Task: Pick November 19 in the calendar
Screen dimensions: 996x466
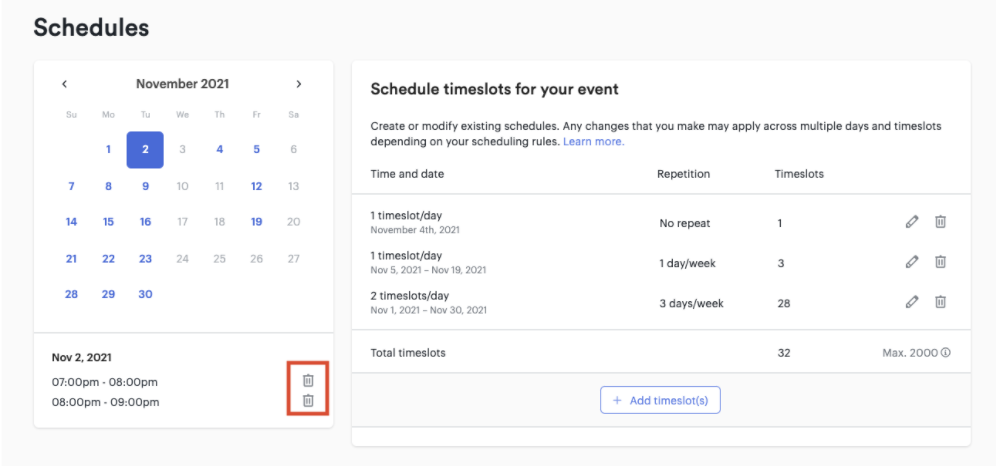Action: coord(257,222)
